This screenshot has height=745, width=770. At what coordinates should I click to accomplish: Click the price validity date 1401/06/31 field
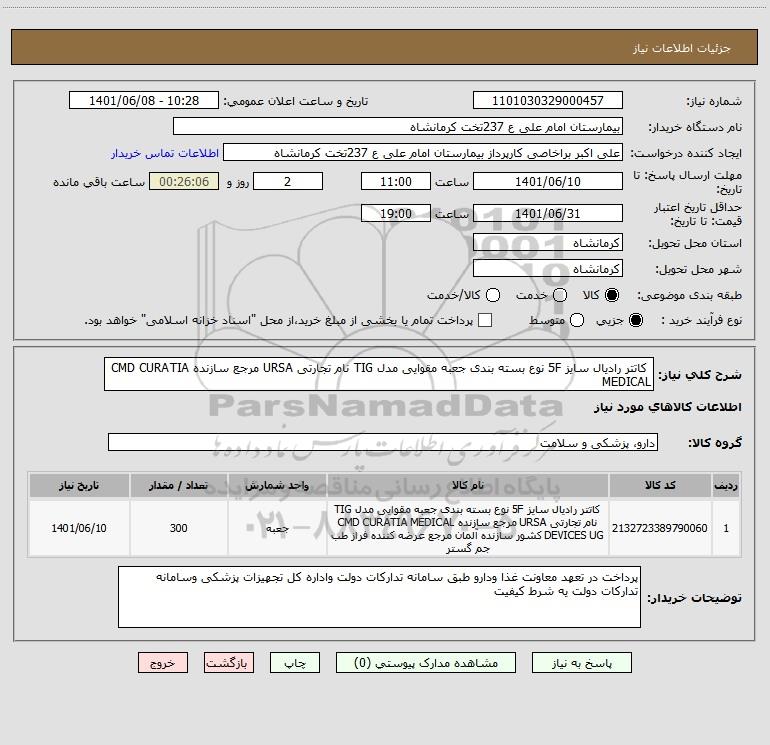(548, 213)
